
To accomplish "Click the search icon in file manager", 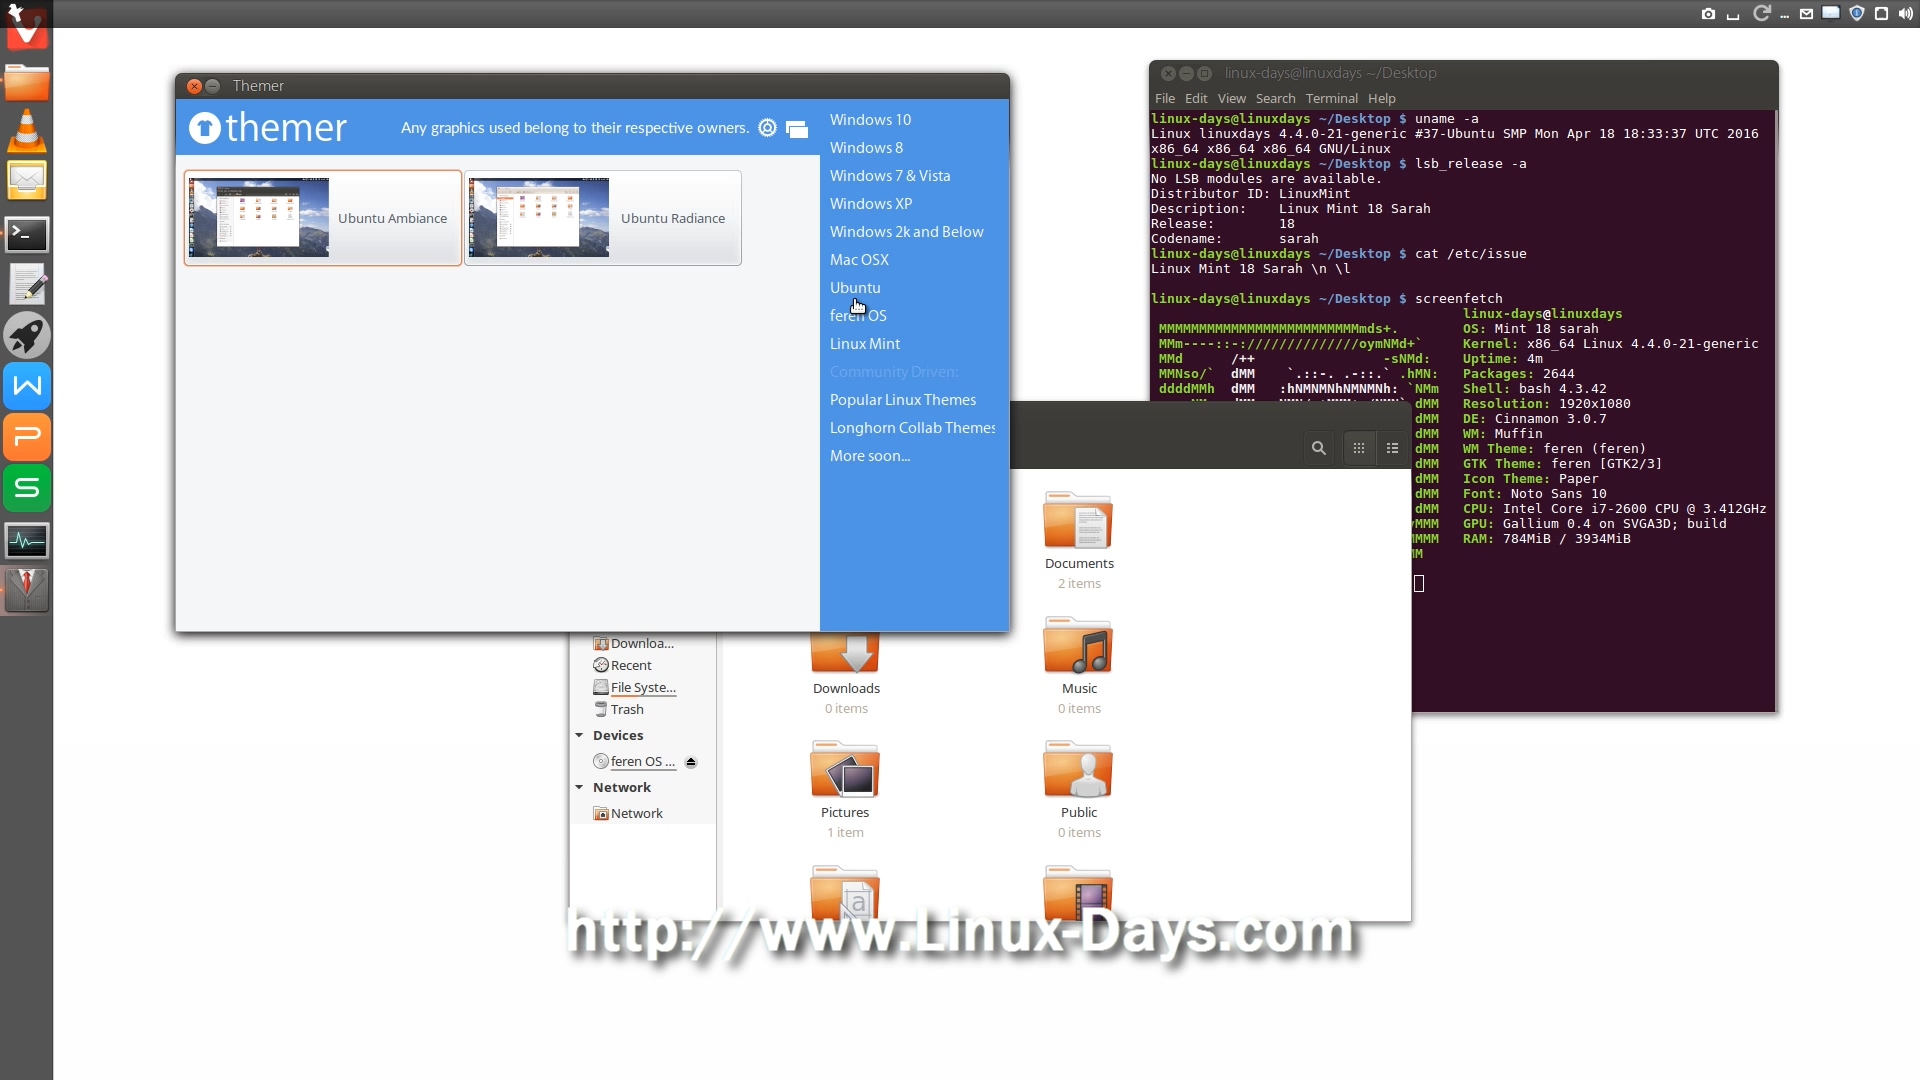I will click(1319, 448).
